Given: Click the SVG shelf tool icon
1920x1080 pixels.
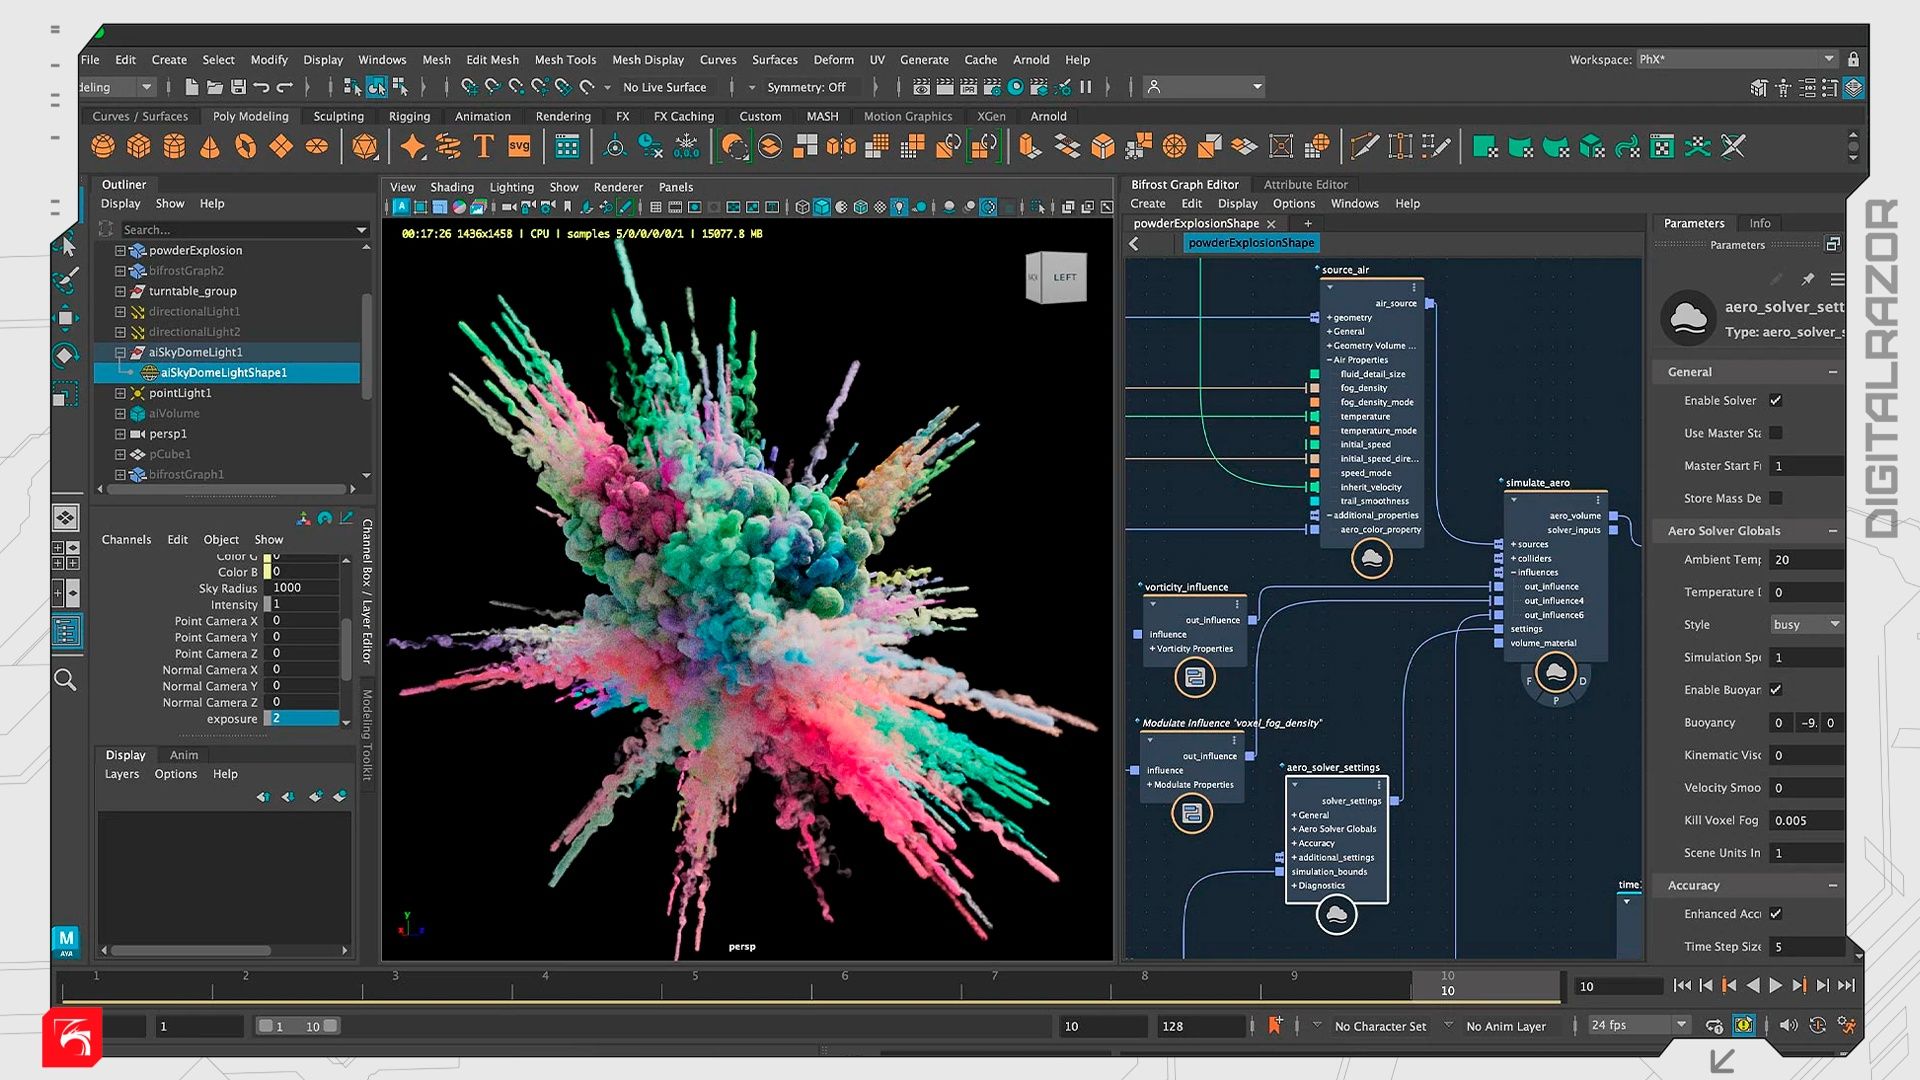Looking at the screenshot, I should click(519, 147).
